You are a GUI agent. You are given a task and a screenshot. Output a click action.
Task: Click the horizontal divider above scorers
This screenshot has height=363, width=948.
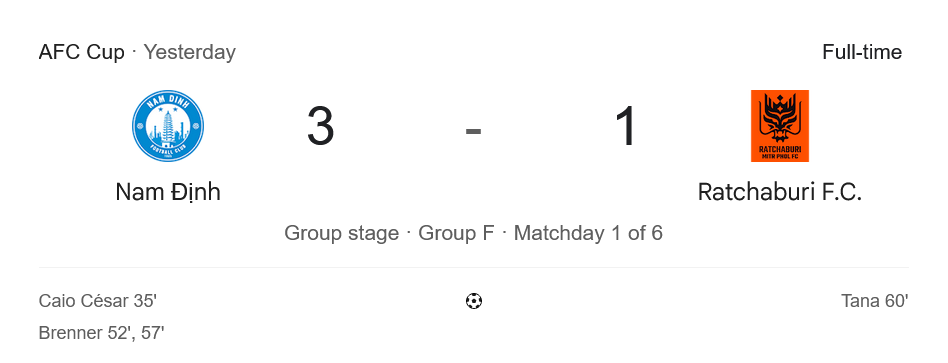474,267
